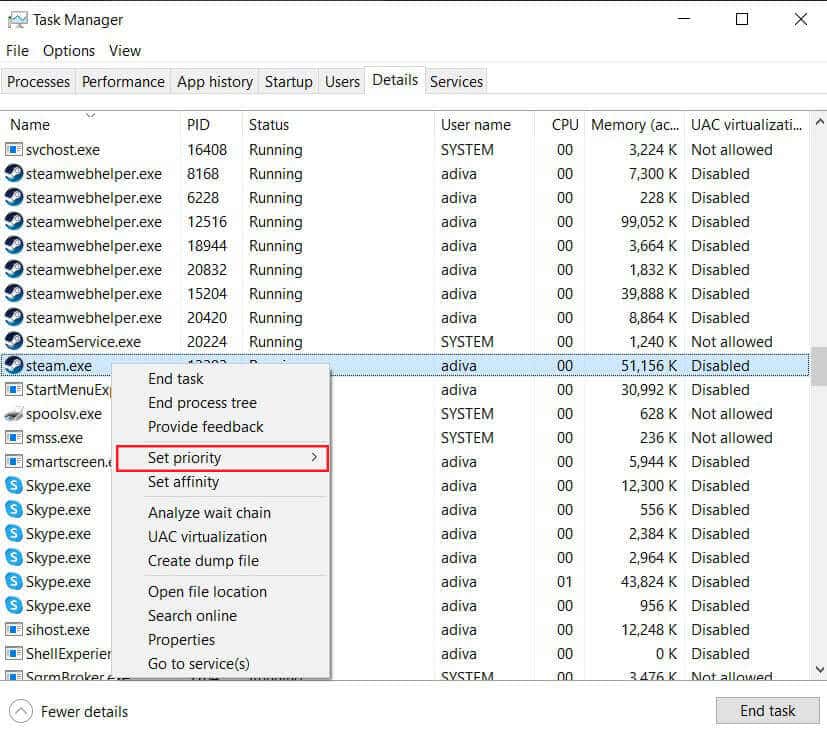Click the Task Manager title bar icon

[17, 20]
